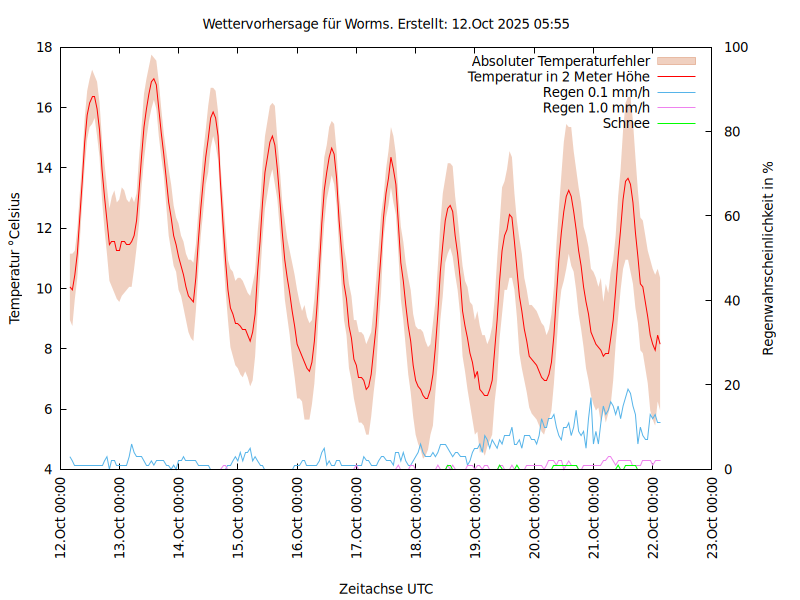Image resolution: width=800 pixels, height=600 pixels.
Task: Click the 'Schnee' legend label
Action: click(x=626, y=123)
